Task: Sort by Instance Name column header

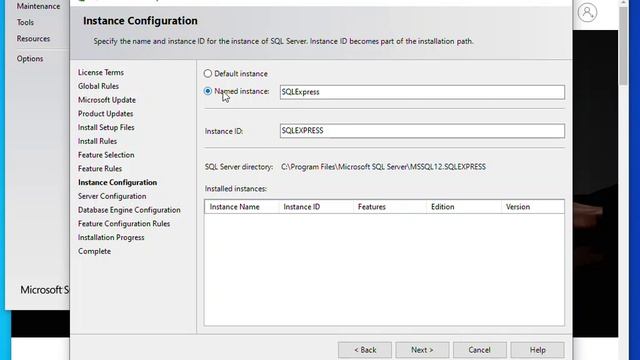Action: [x=242, y=207]
